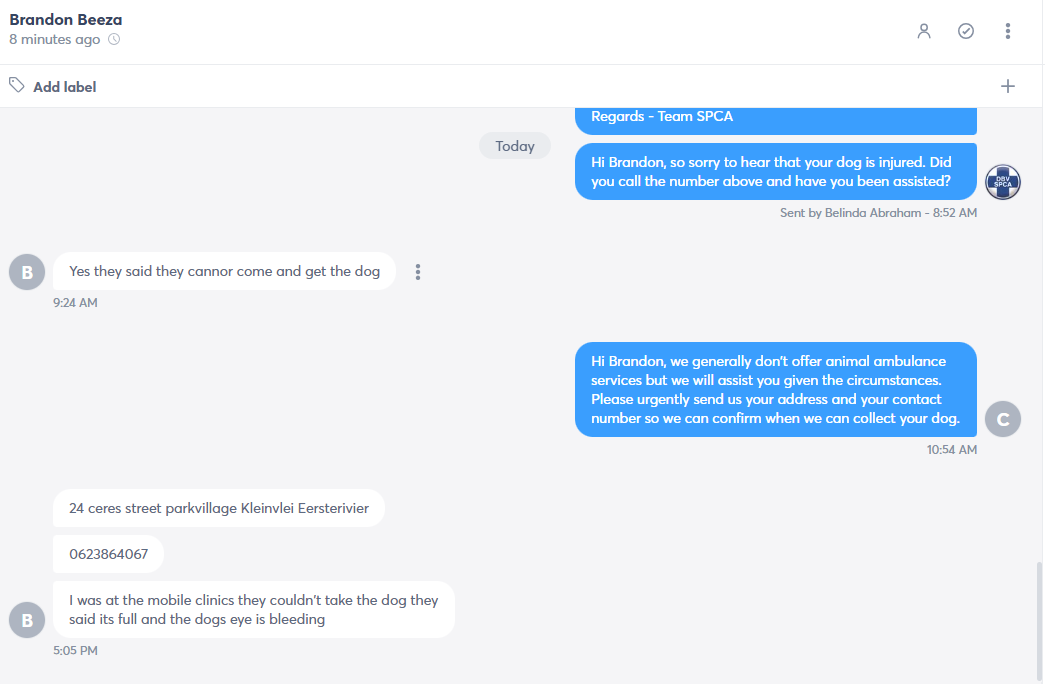Select the 'dog is injured' reply bubble
The width and height of the screenshot is (1045, 684).
tap(776, 171)
